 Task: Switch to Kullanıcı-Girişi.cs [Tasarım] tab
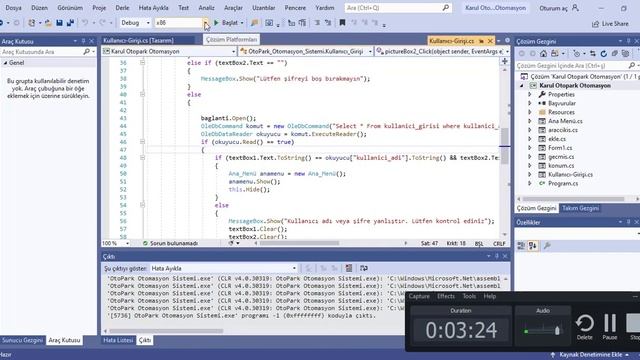(x=138, y=40)
